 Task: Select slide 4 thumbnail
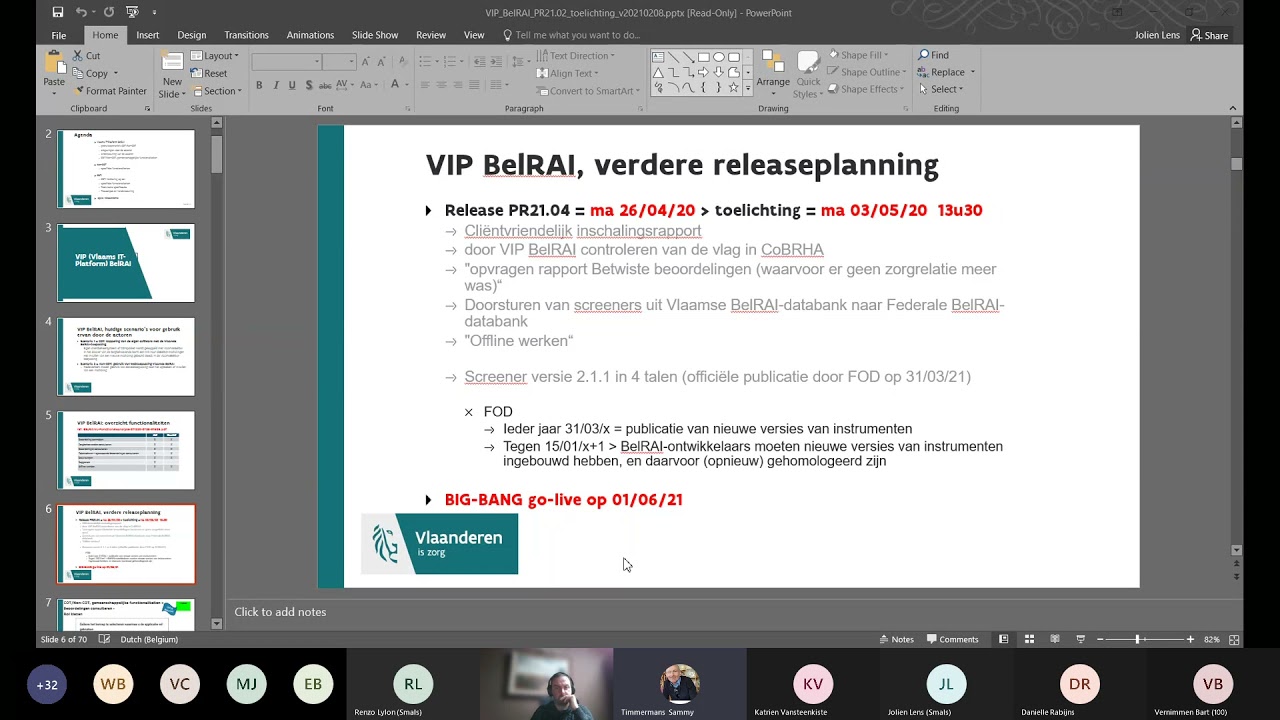click(126, 356)
